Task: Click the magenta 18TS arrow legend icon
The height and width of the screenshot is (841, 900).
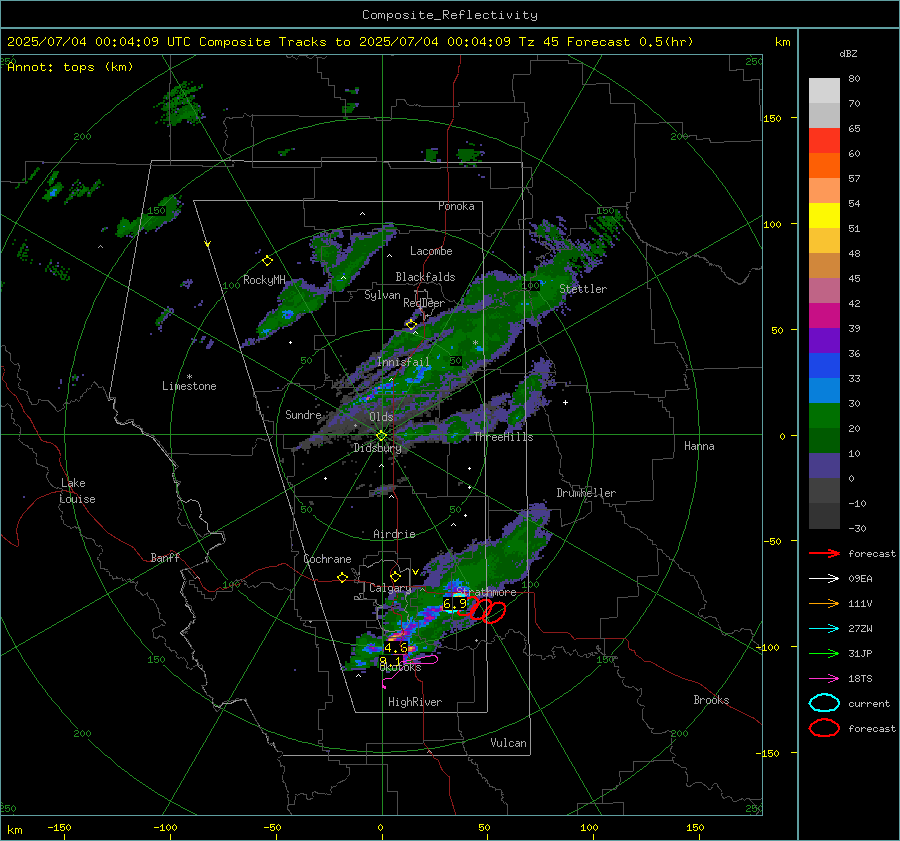Action: (824, 679)
